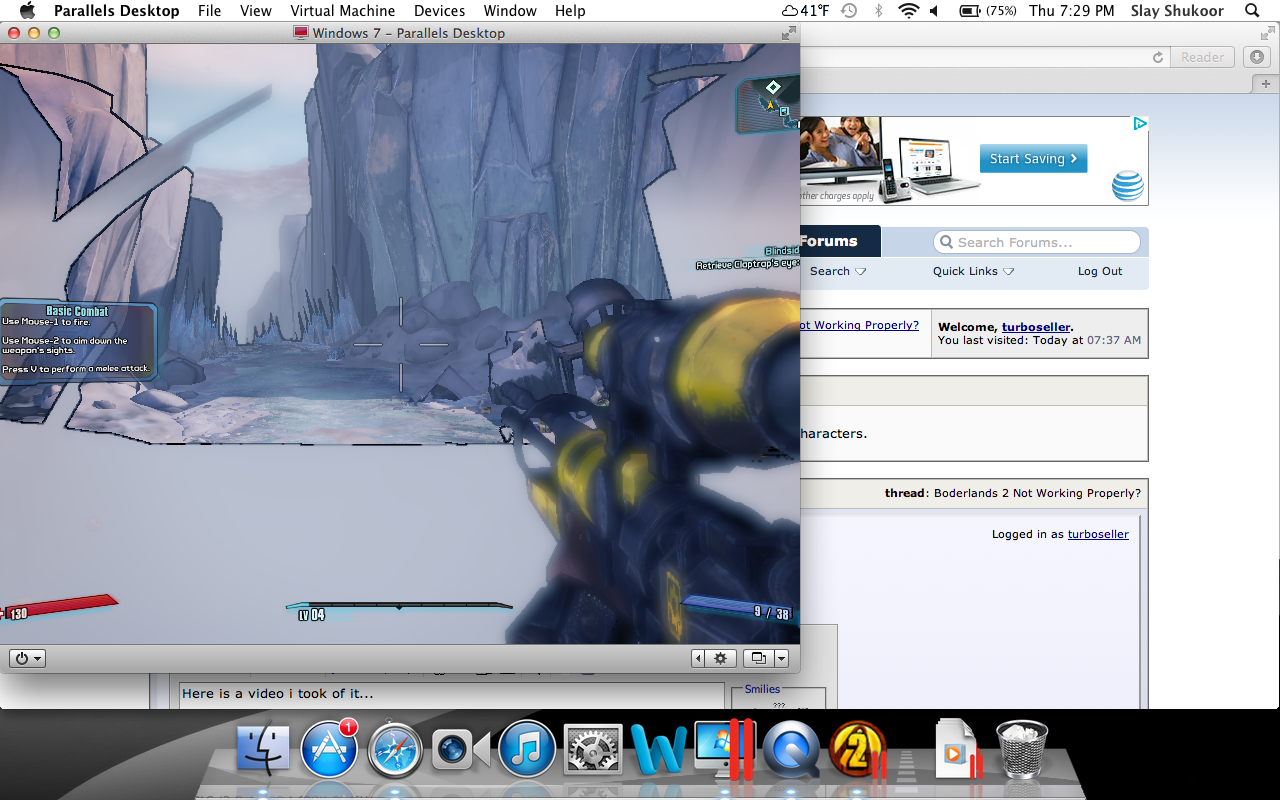Click the AT&T ad info icon
Screen dimensions: 1280x800
point(1140,124)
